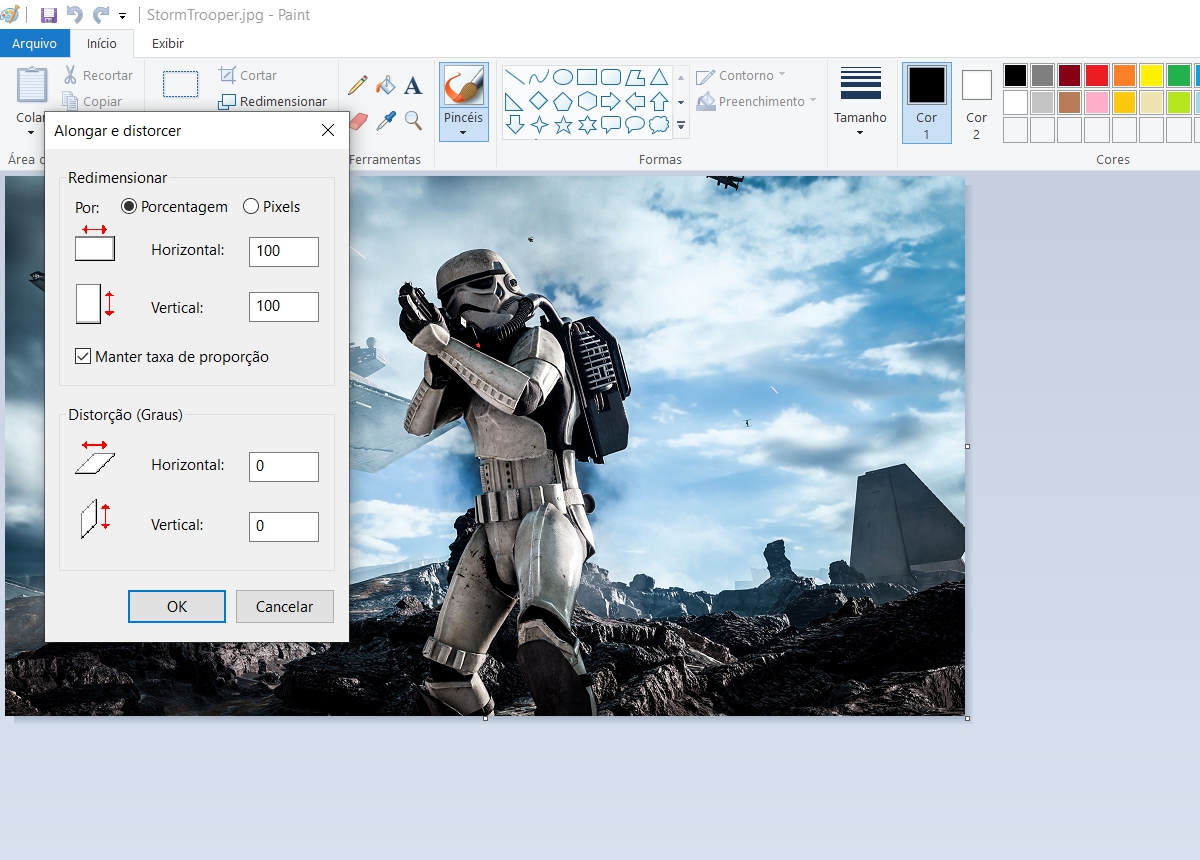The image size is (1200, 860).
Task: Click the Redimensionar Horizontal input field
Action: (x=284, y=251)
